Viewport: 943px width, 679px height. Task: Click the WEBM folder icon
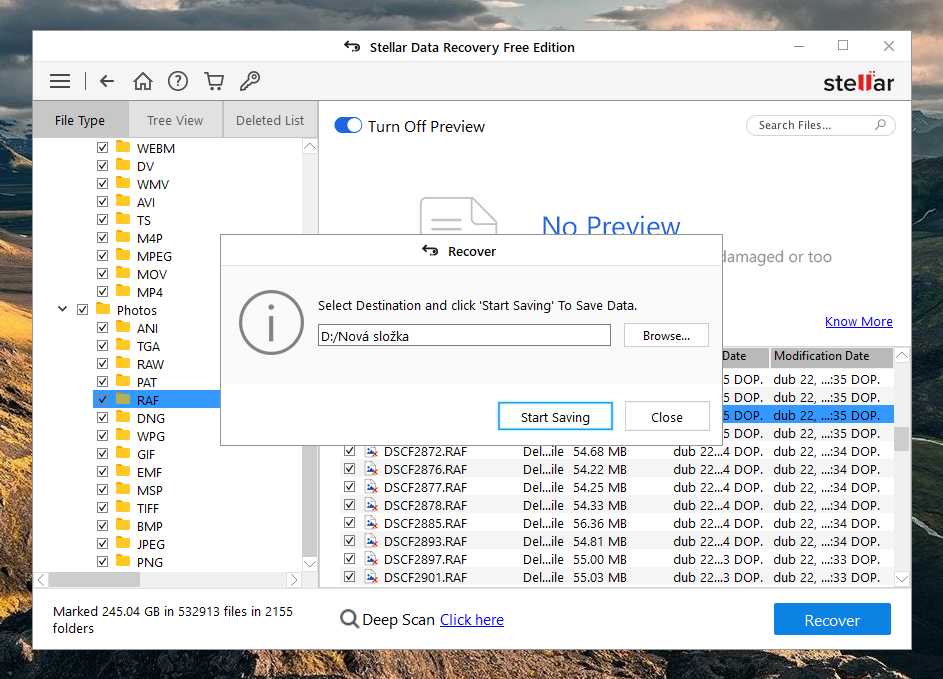pyautogui.click(x=123, y=147)
